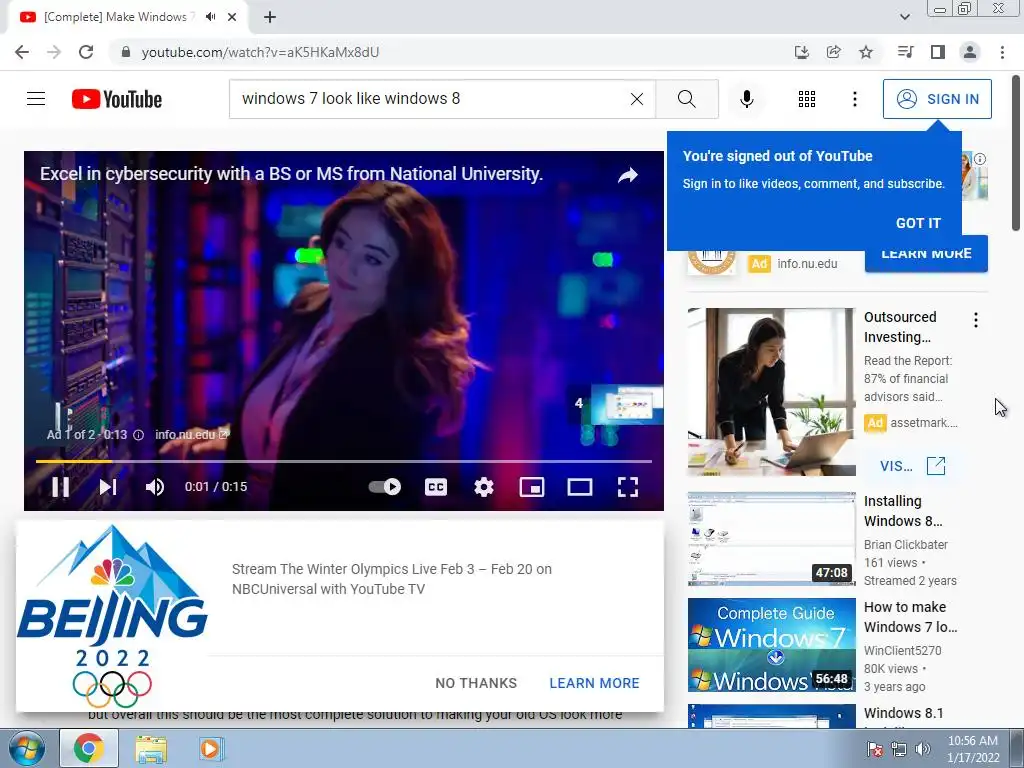Image resolution: width=1024 pixels, height=768 pixels.
Task: Open the tab search dropdown arrow
Action: click(904, 17)
